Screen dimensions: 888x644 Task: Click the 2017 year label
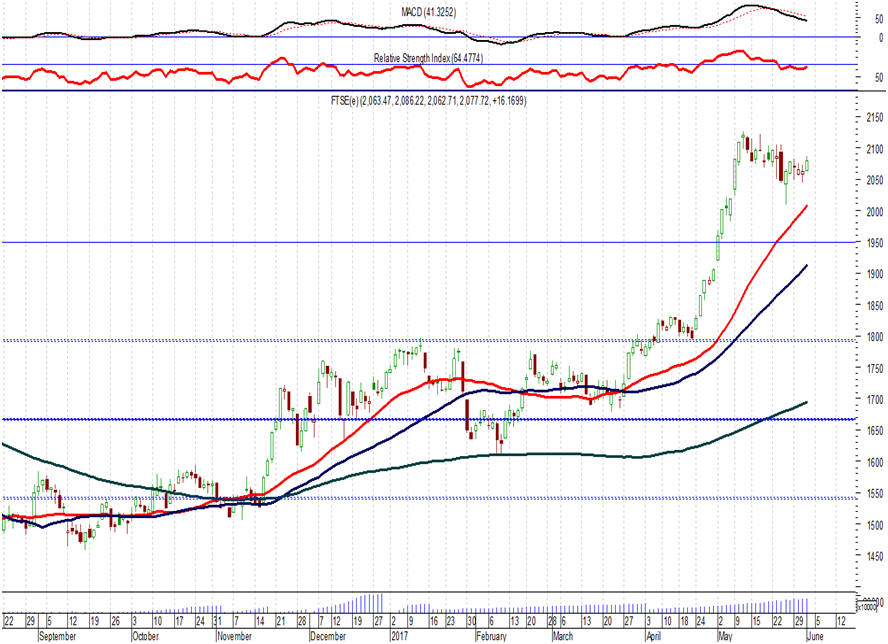click(x=399, y=637)
